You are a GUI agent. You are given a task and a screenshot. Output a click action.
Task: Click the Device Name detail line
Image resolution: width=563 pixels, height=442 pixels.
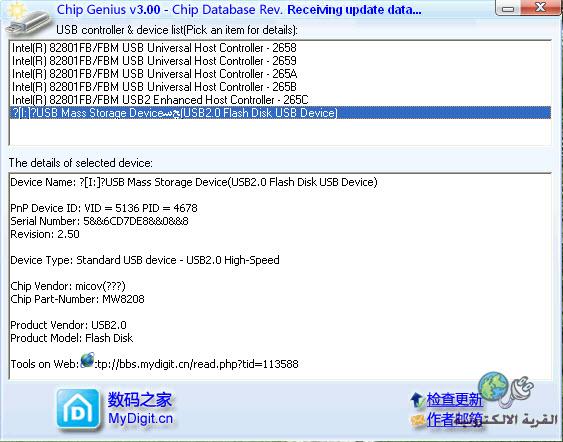point(194,182)
